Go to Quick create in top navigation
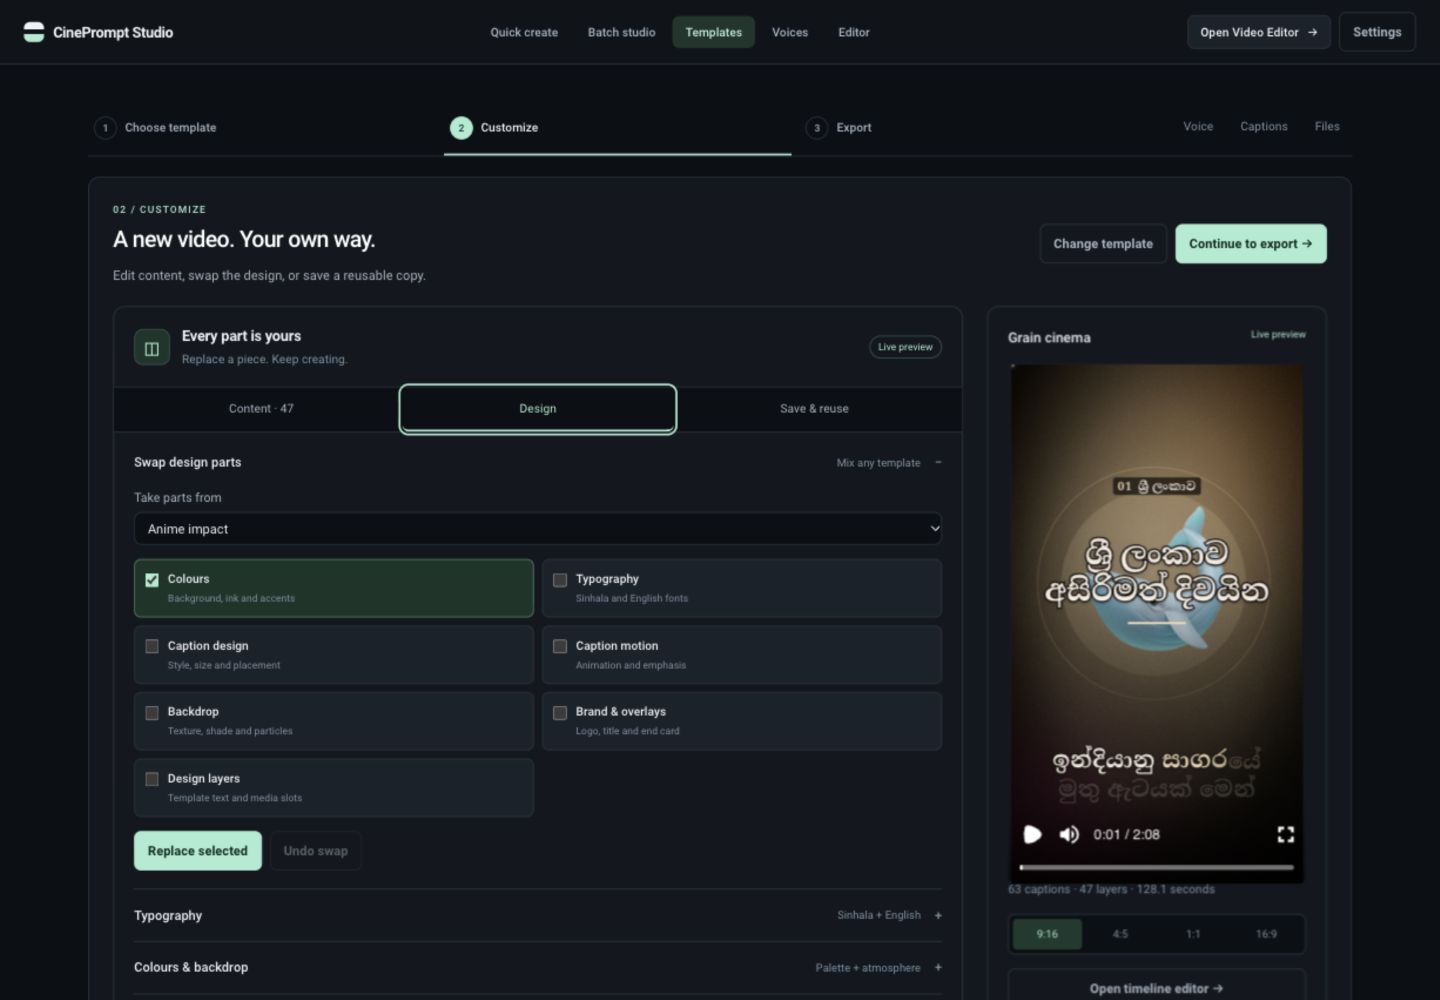Viewport: 1440px width, 1000px height. [524, 32]
